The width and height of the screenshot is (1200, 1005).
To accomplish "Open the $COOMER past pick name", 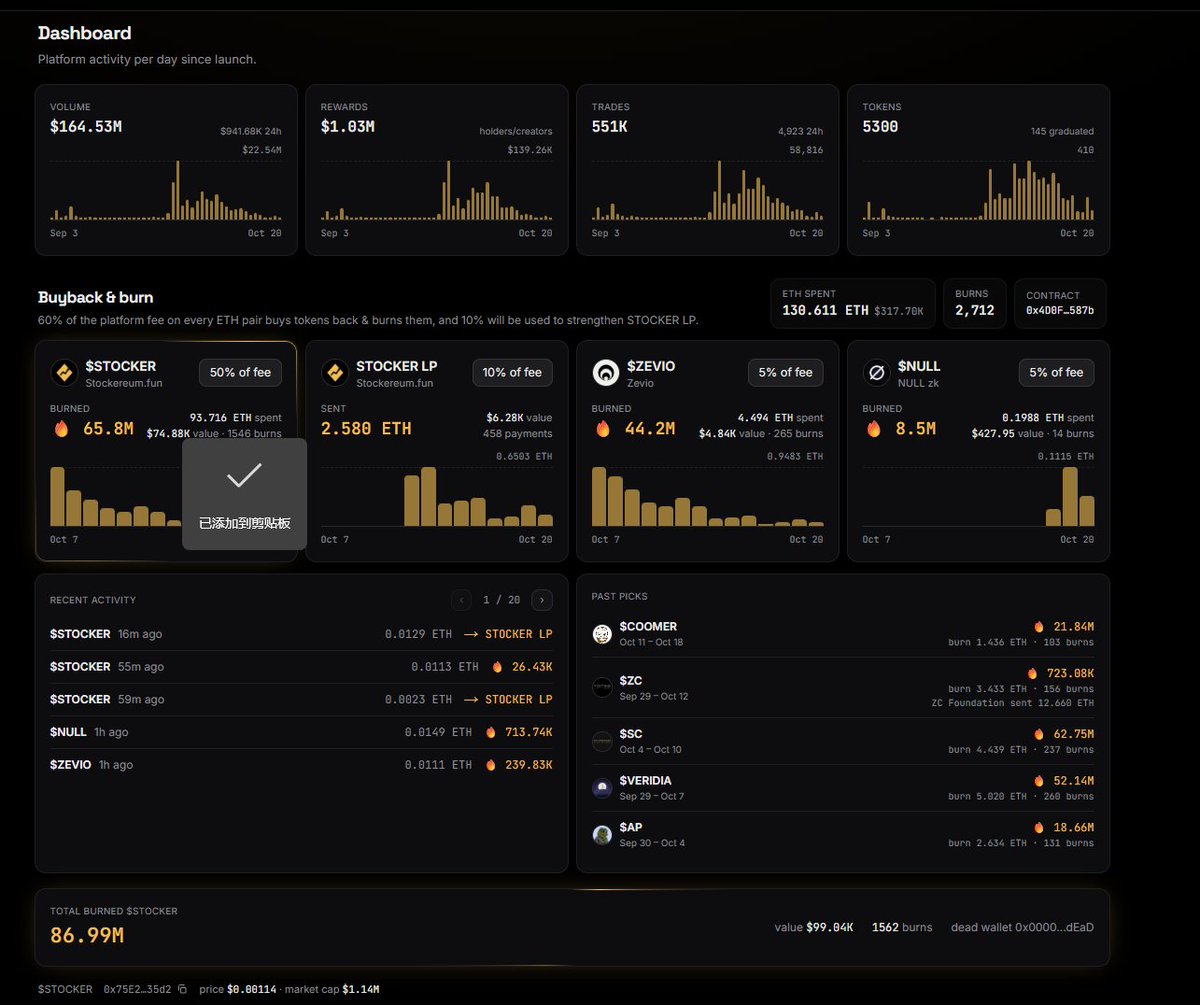I will click(648, 627).
